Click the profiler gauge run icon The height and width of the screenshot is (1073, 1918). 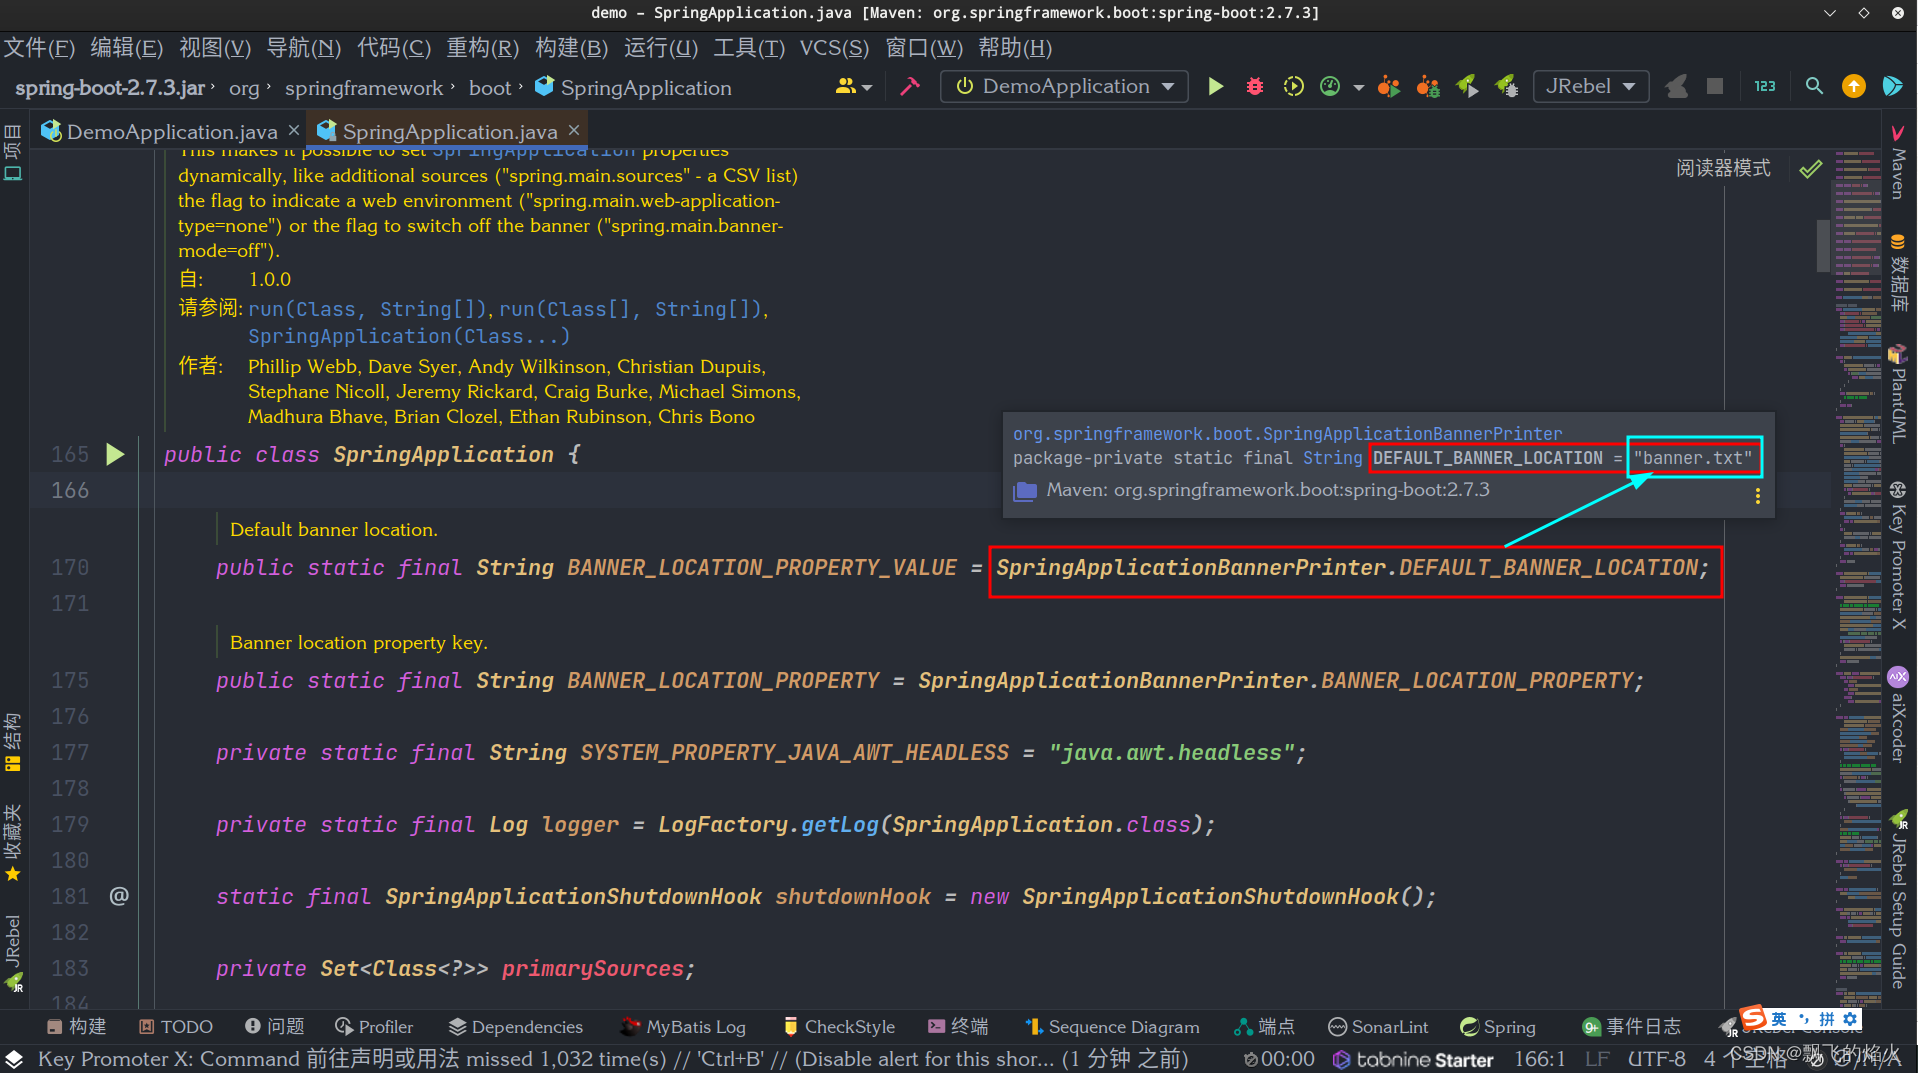(1330, 87)
